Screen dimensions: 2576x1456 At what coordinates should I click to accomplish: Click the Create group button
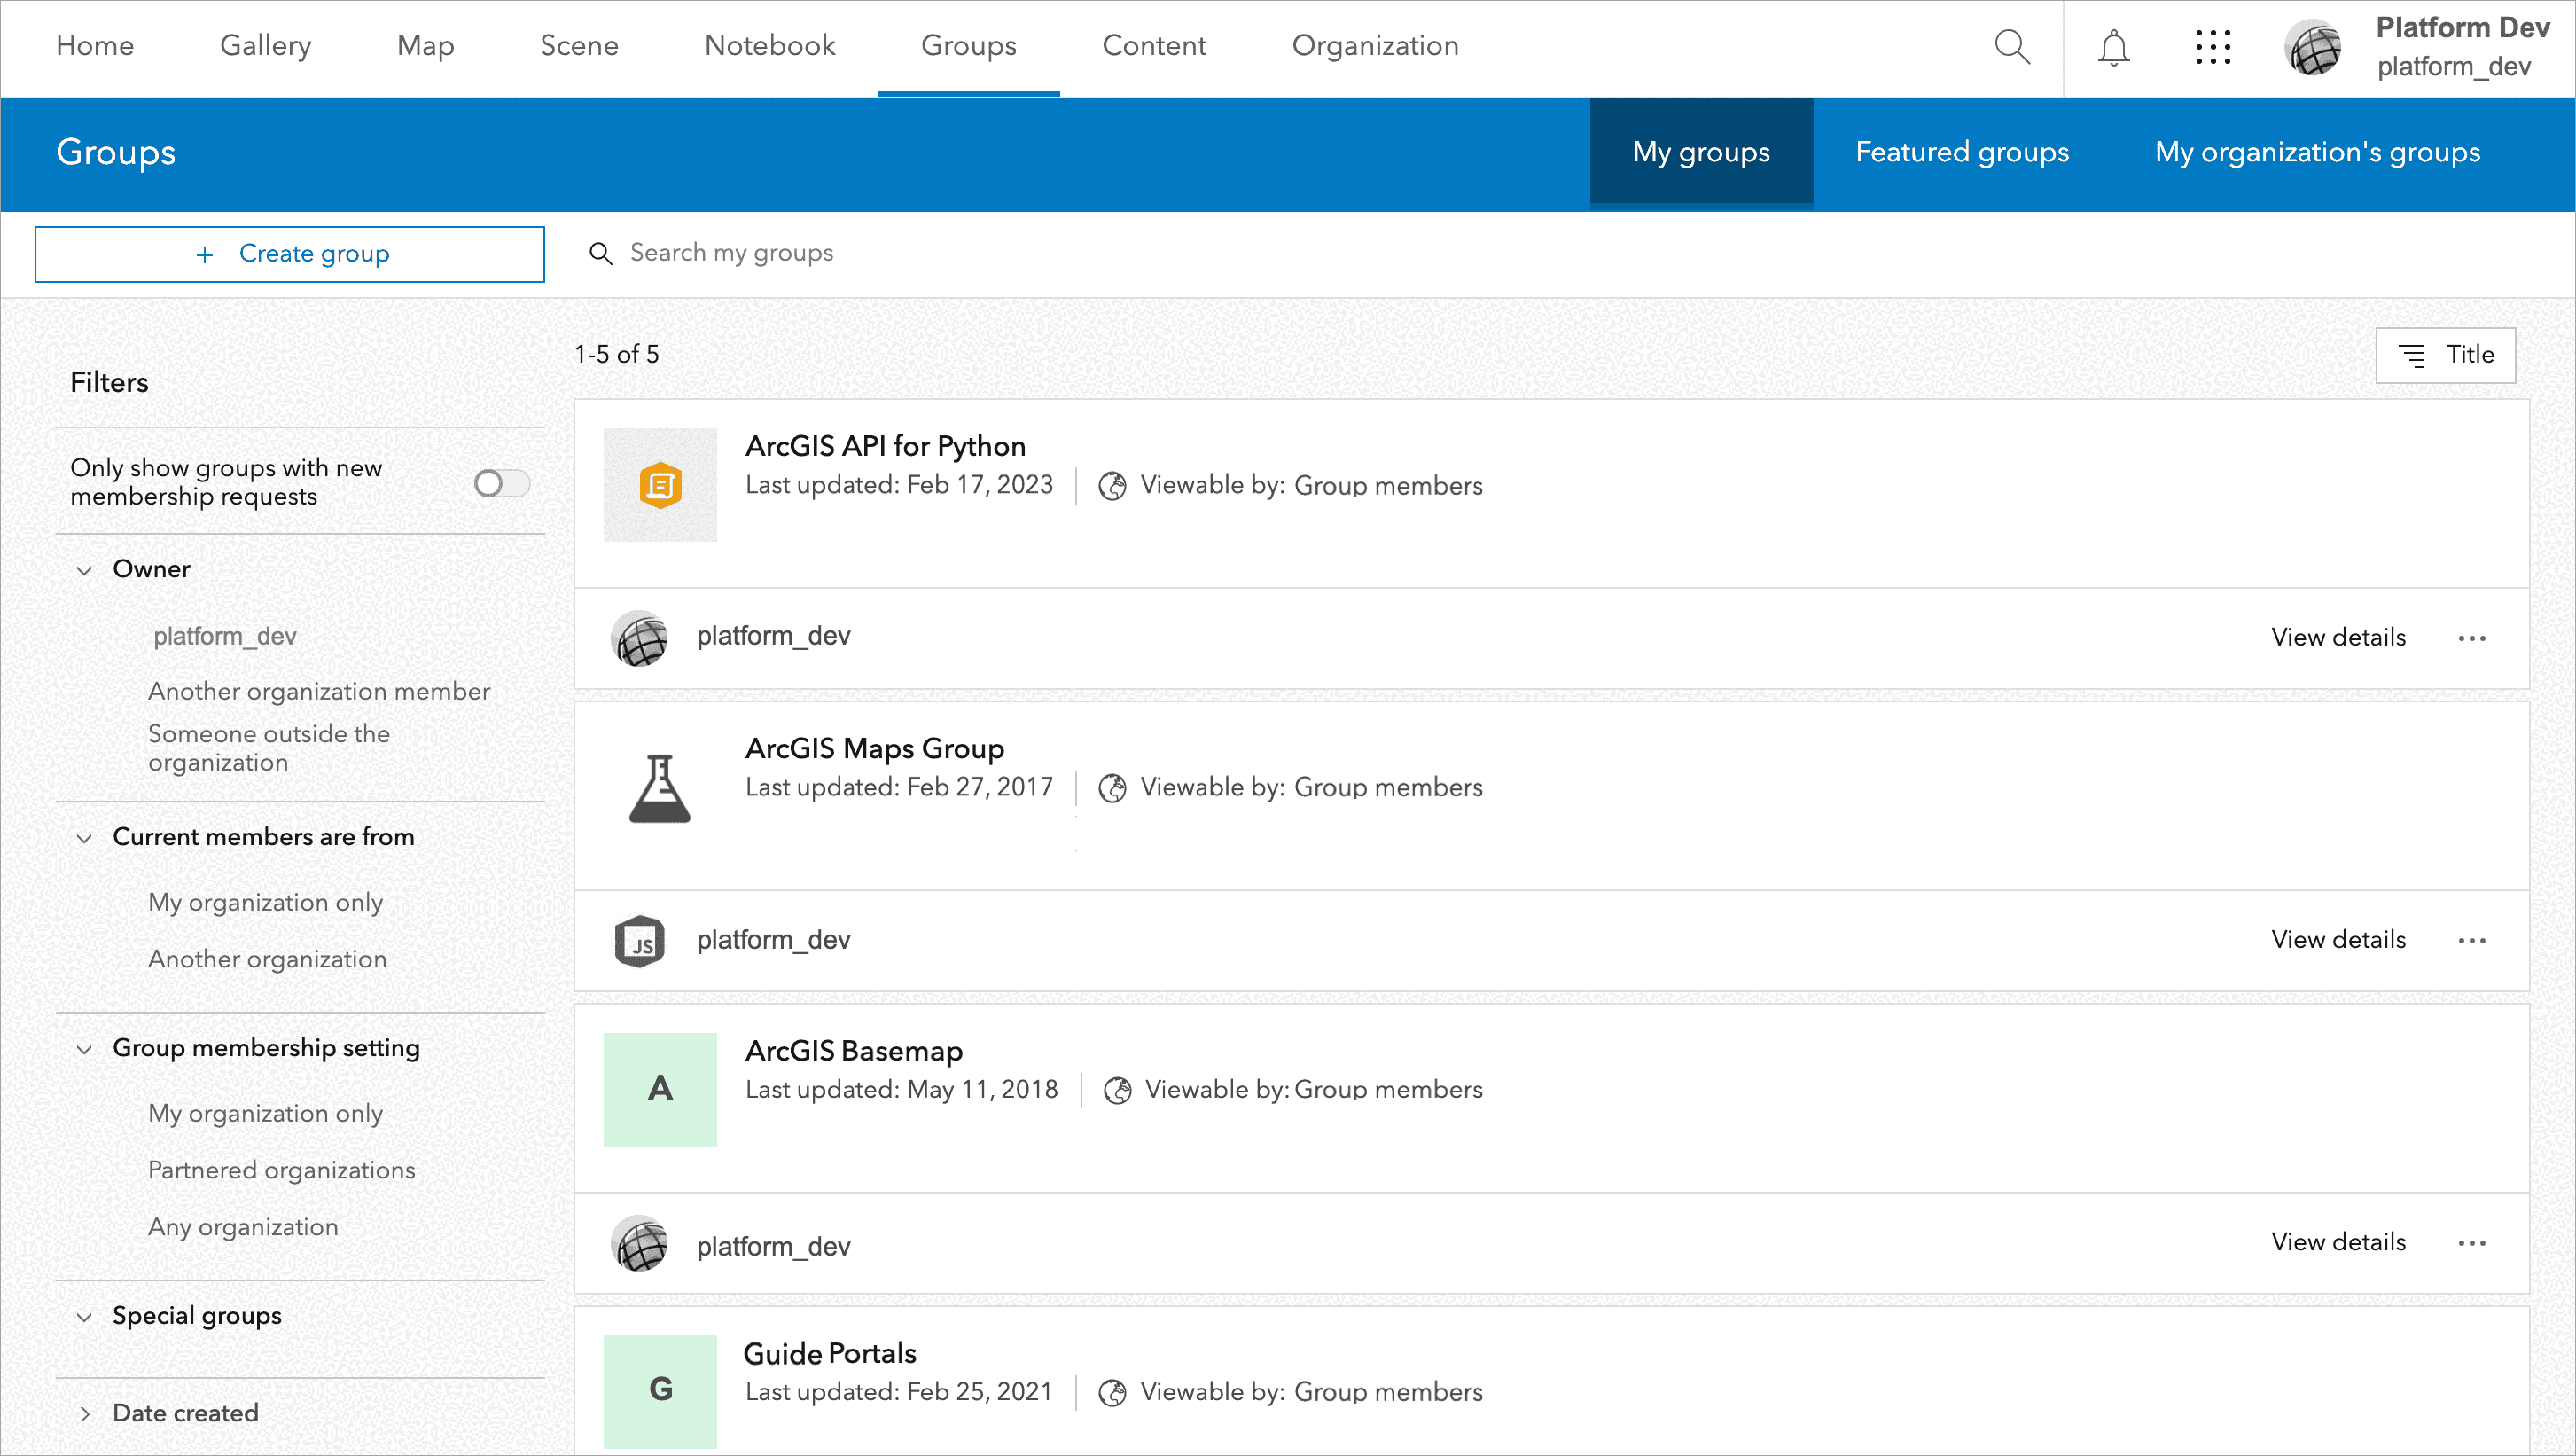click(289, 253)
